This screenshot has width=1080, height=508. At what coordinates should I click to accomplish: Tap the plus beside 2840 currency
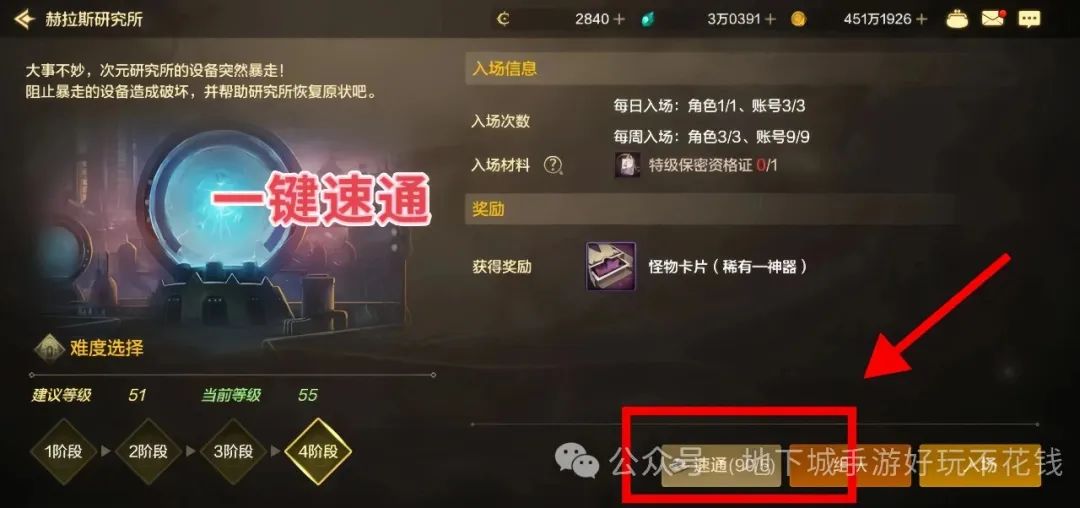[619, 19]
